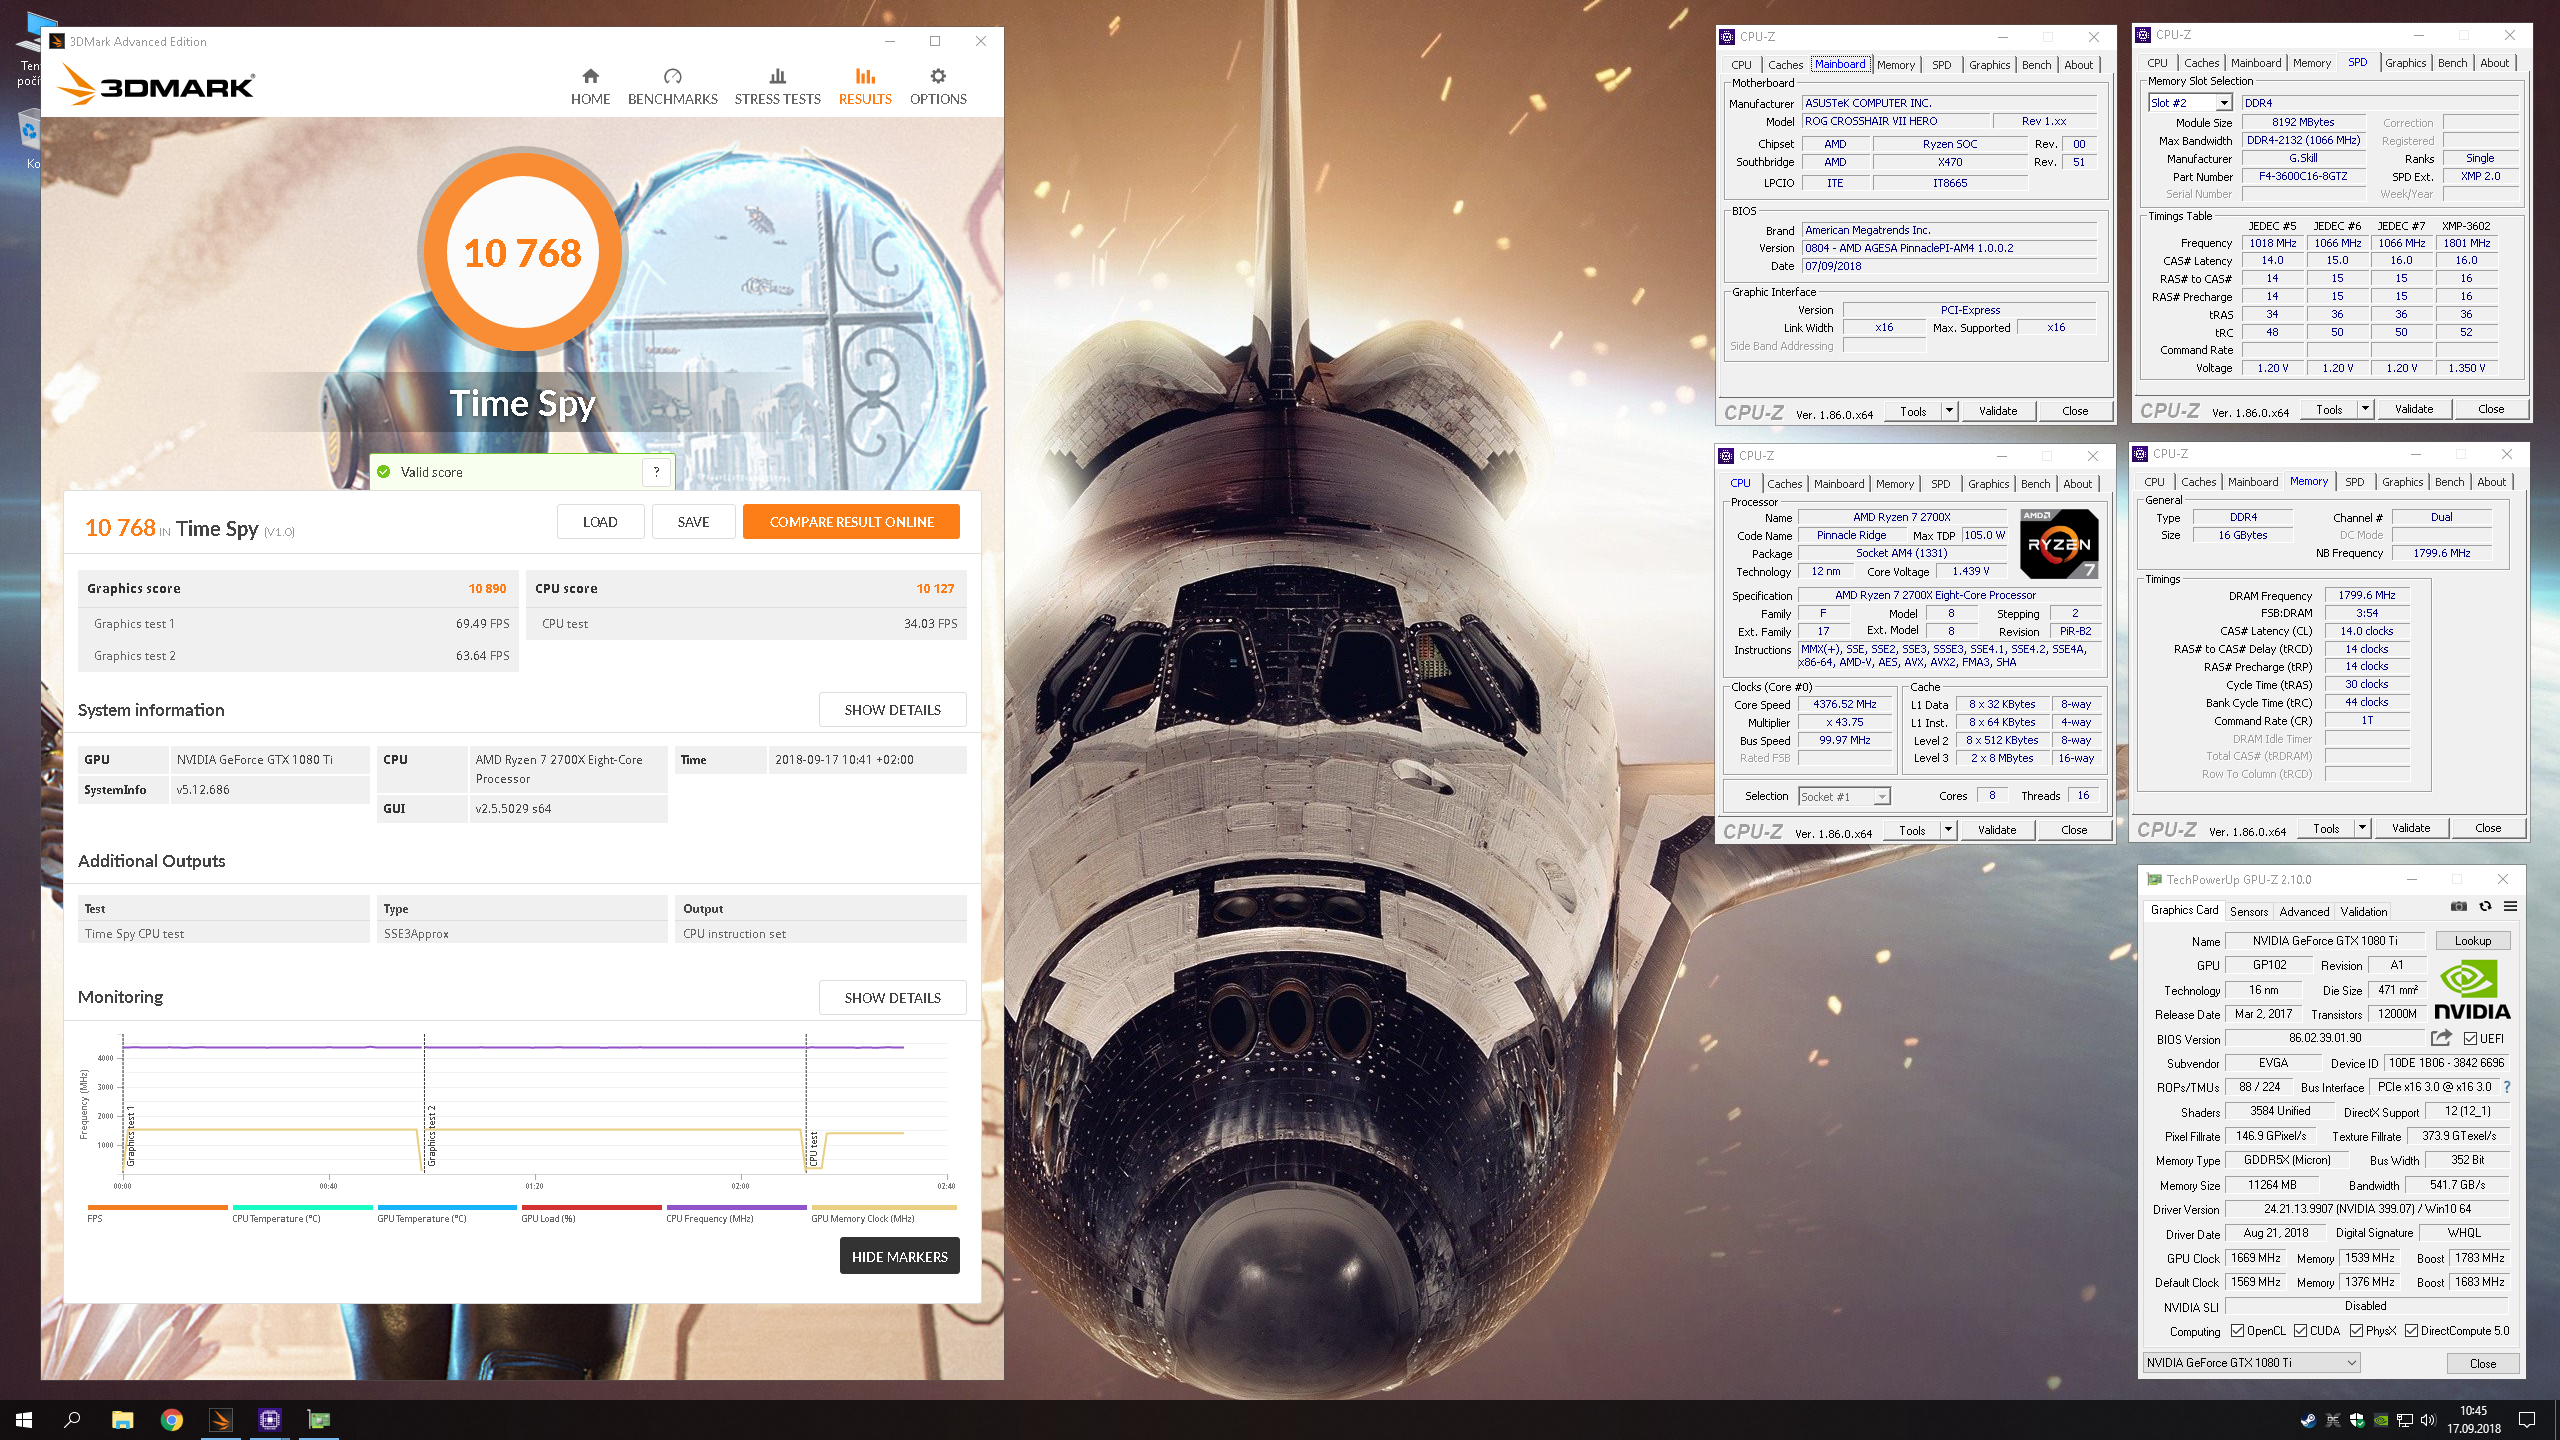The image size is (2560, 1440).
Task: Click the 3DMARK logo
Action: 156,85
